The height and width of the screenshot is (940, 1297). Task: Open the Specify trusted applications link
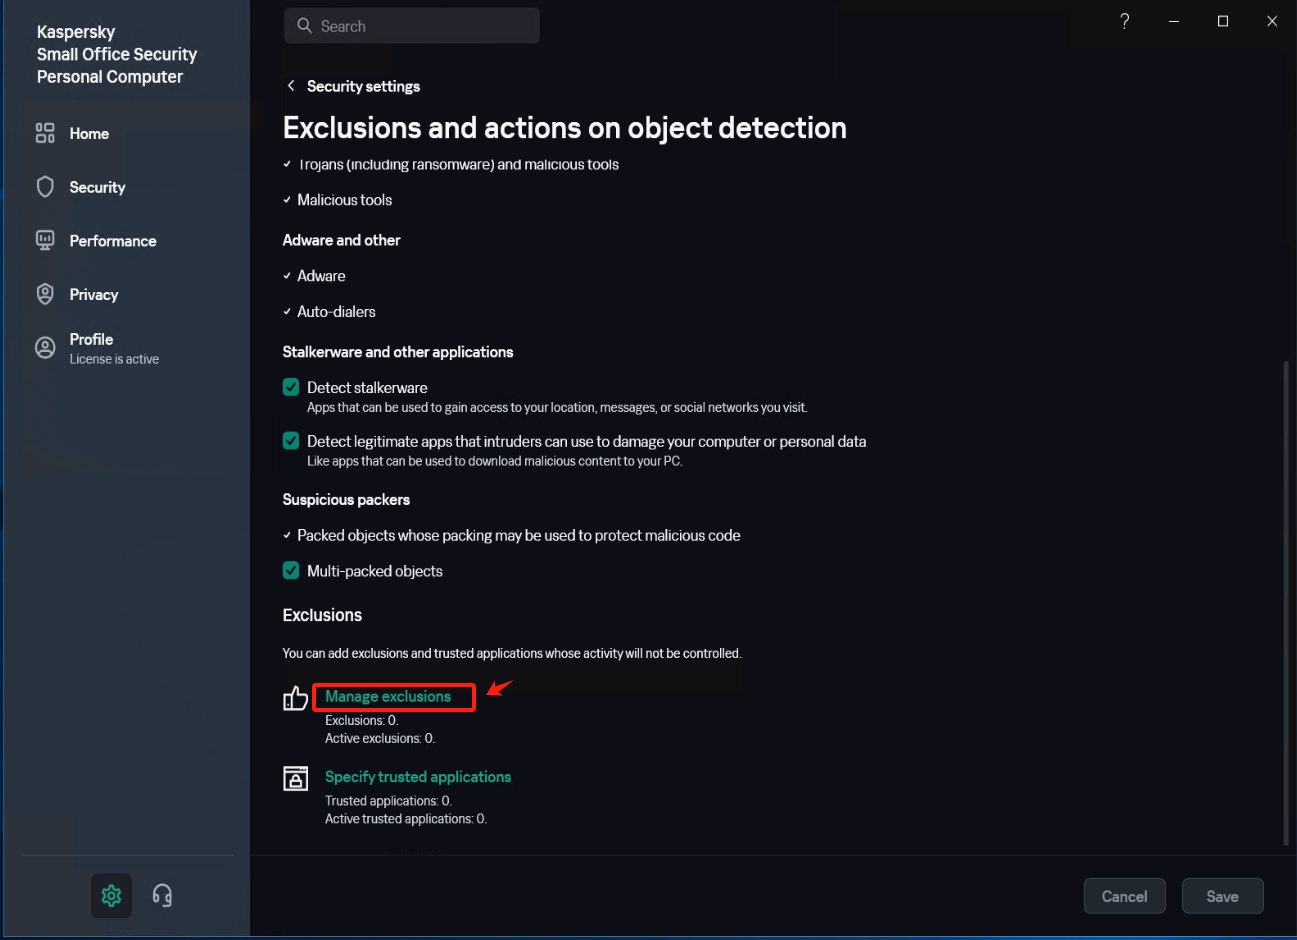(x=418, y=777)
